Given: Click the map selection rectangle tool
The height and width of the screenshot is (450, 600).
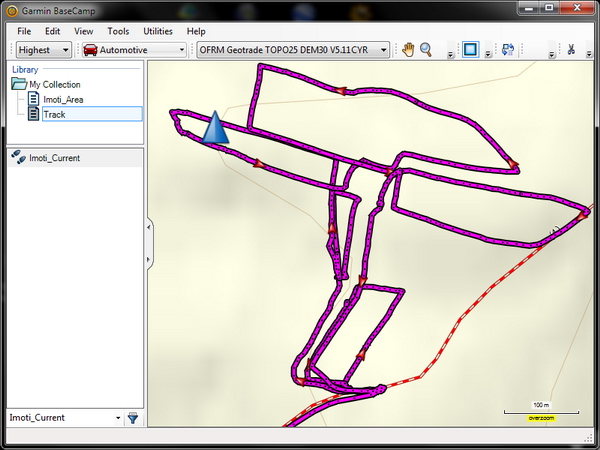Looking at the screenshot, I should click(x=470, y=50).
